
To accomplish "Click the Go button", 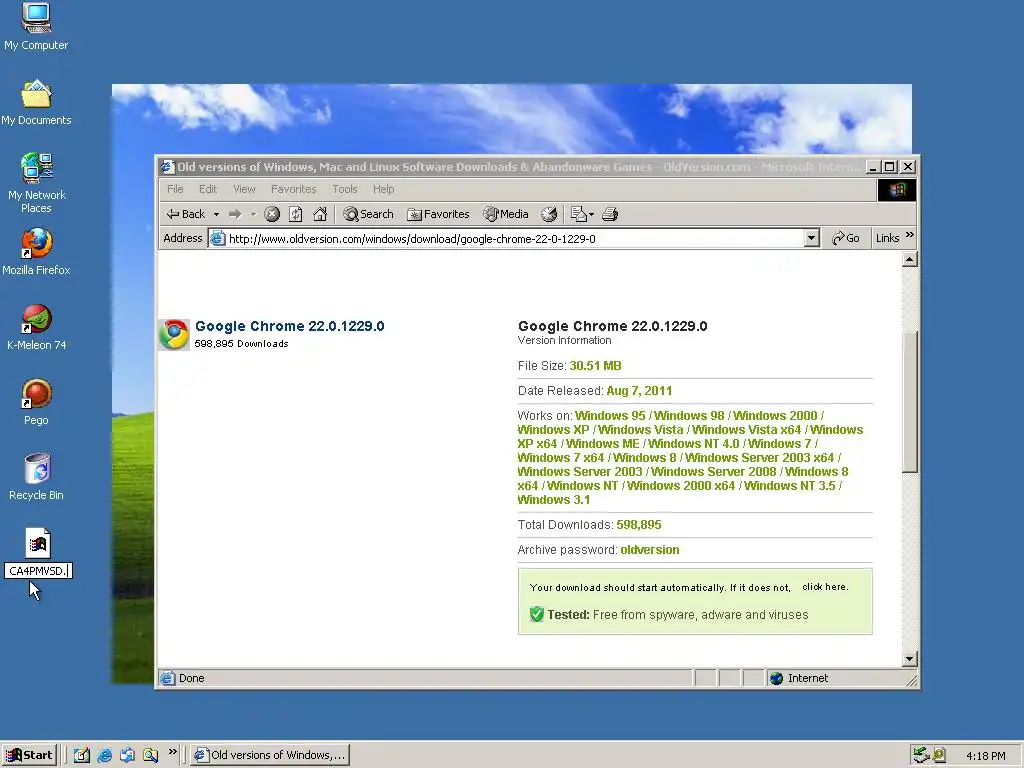I will coord(846,238).
